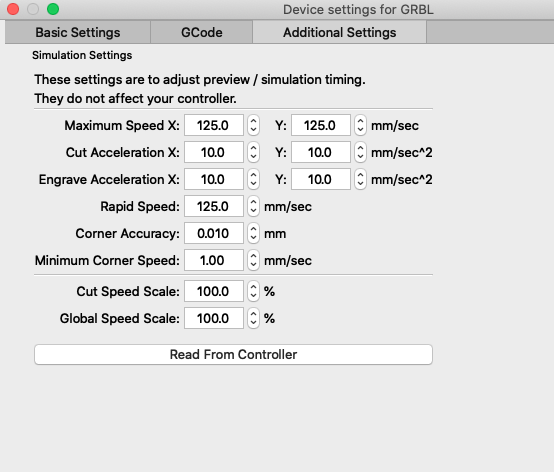Click the Maximum Speed X input field

click(x=214, y=125)
